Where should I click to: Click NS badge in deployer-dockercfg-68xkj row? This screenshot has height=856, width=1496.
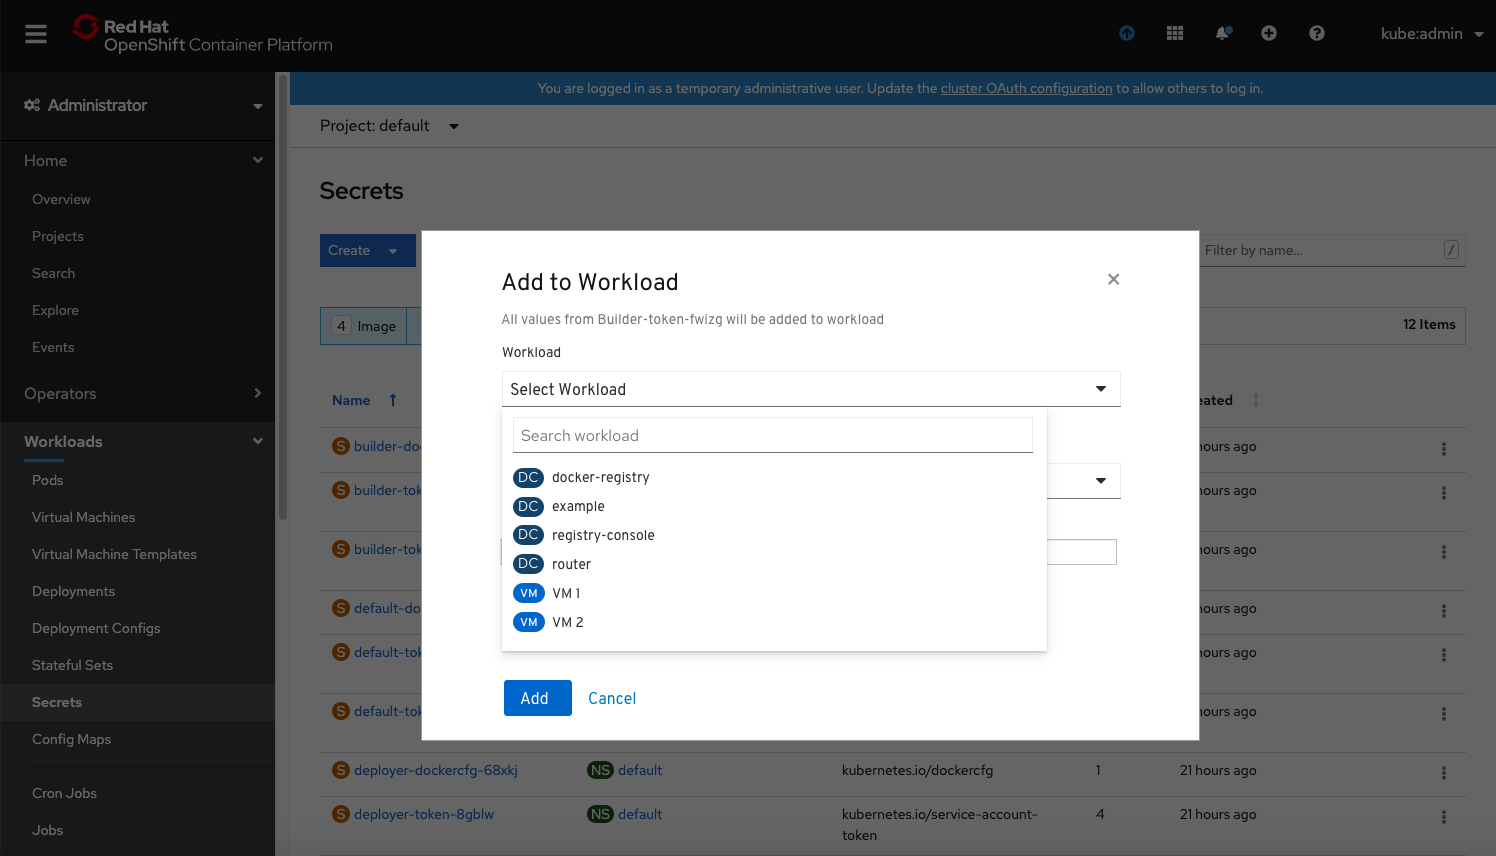600,770
